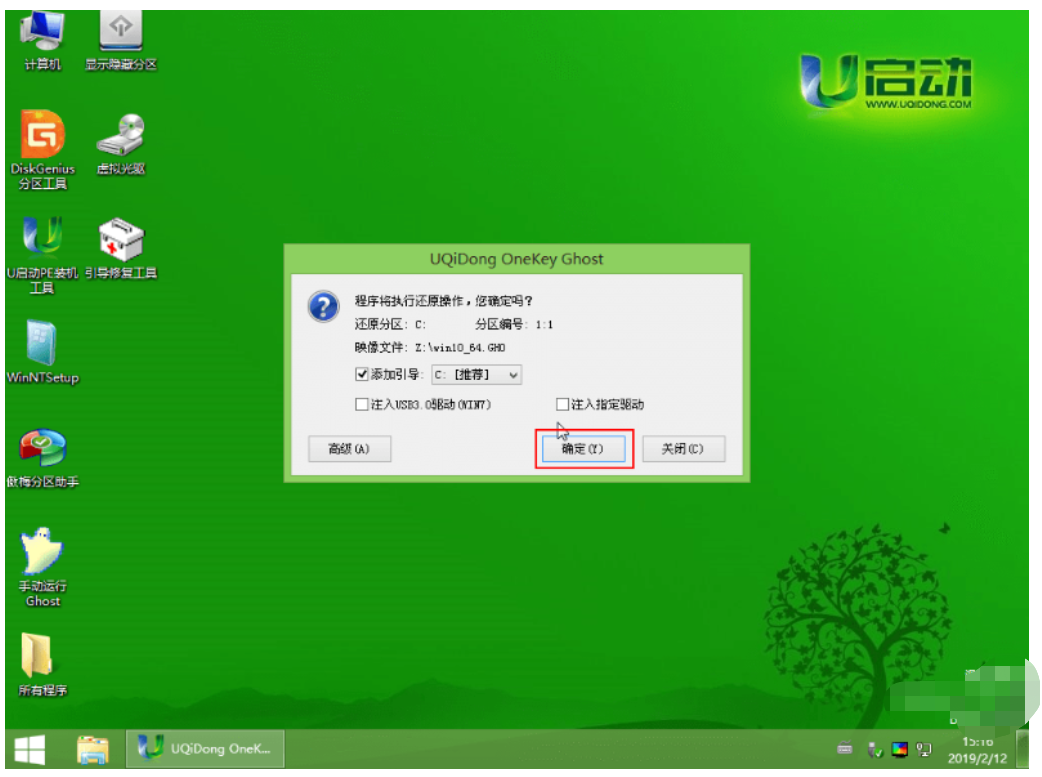Open the Windows Start menu button
The image size is (1042, 777).
(x=32, y=749)
